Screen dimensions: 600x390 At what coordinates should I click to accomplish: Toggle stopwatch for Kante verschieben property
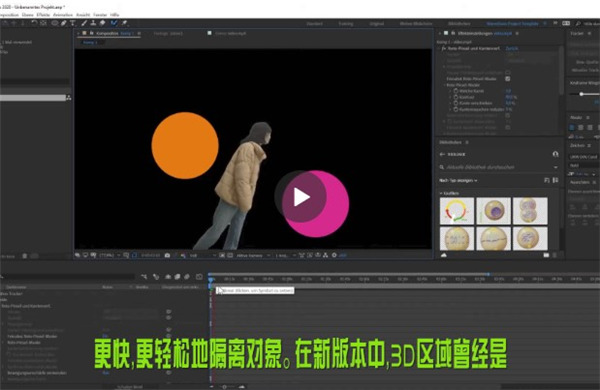point(456,103)
